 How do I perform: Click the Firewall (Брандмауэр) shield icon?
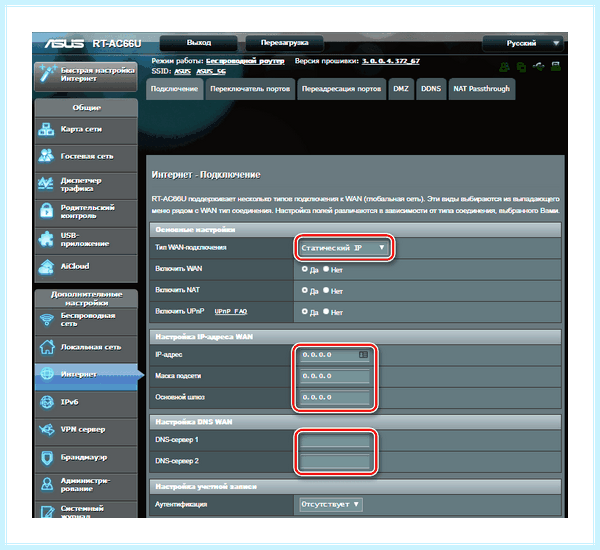[x=47, y=457]
